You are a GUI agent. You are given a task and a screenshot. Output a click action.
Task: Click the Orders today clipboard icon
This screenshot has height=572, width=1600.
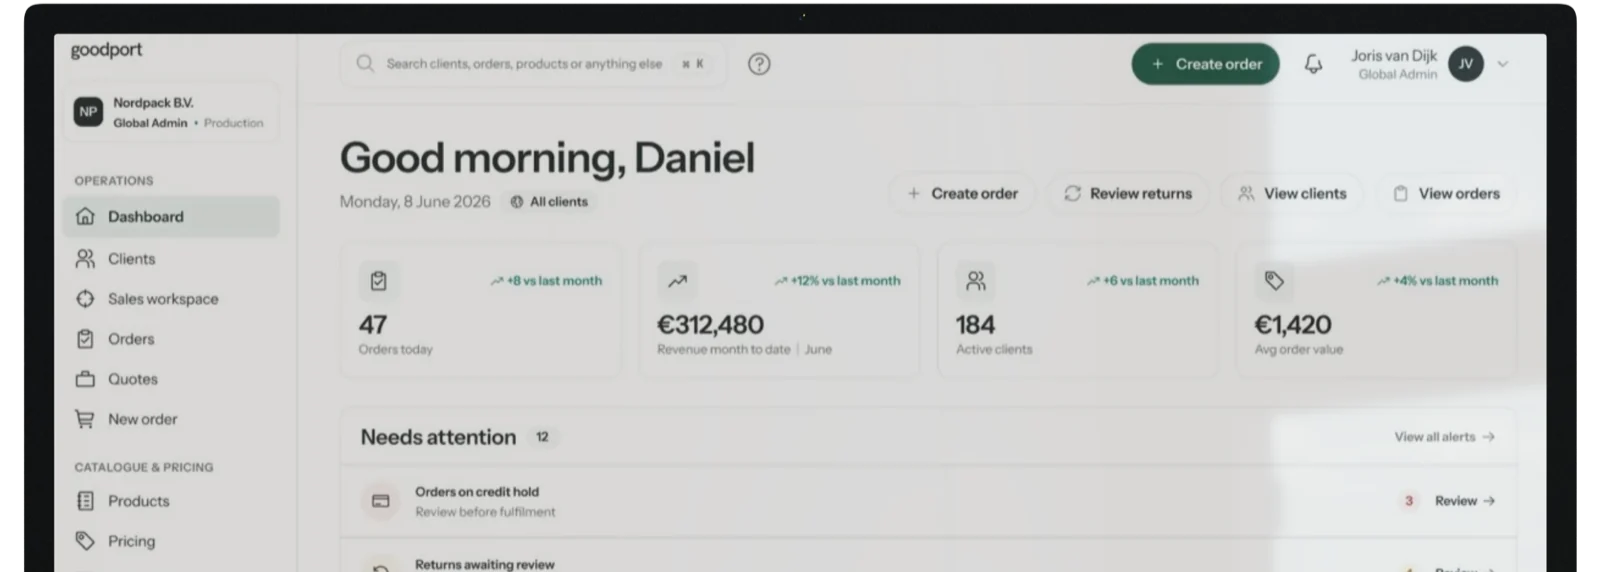click(x=378, y=281)
